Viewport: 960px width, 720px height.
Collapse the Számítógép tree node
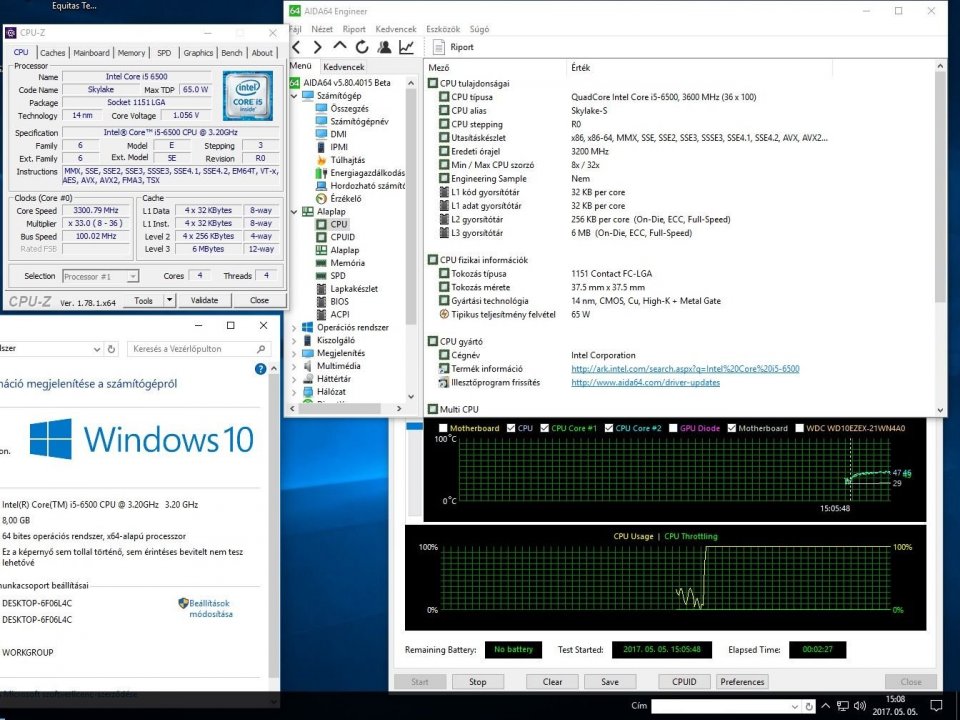pyautogui.click(x=294, y=96)
